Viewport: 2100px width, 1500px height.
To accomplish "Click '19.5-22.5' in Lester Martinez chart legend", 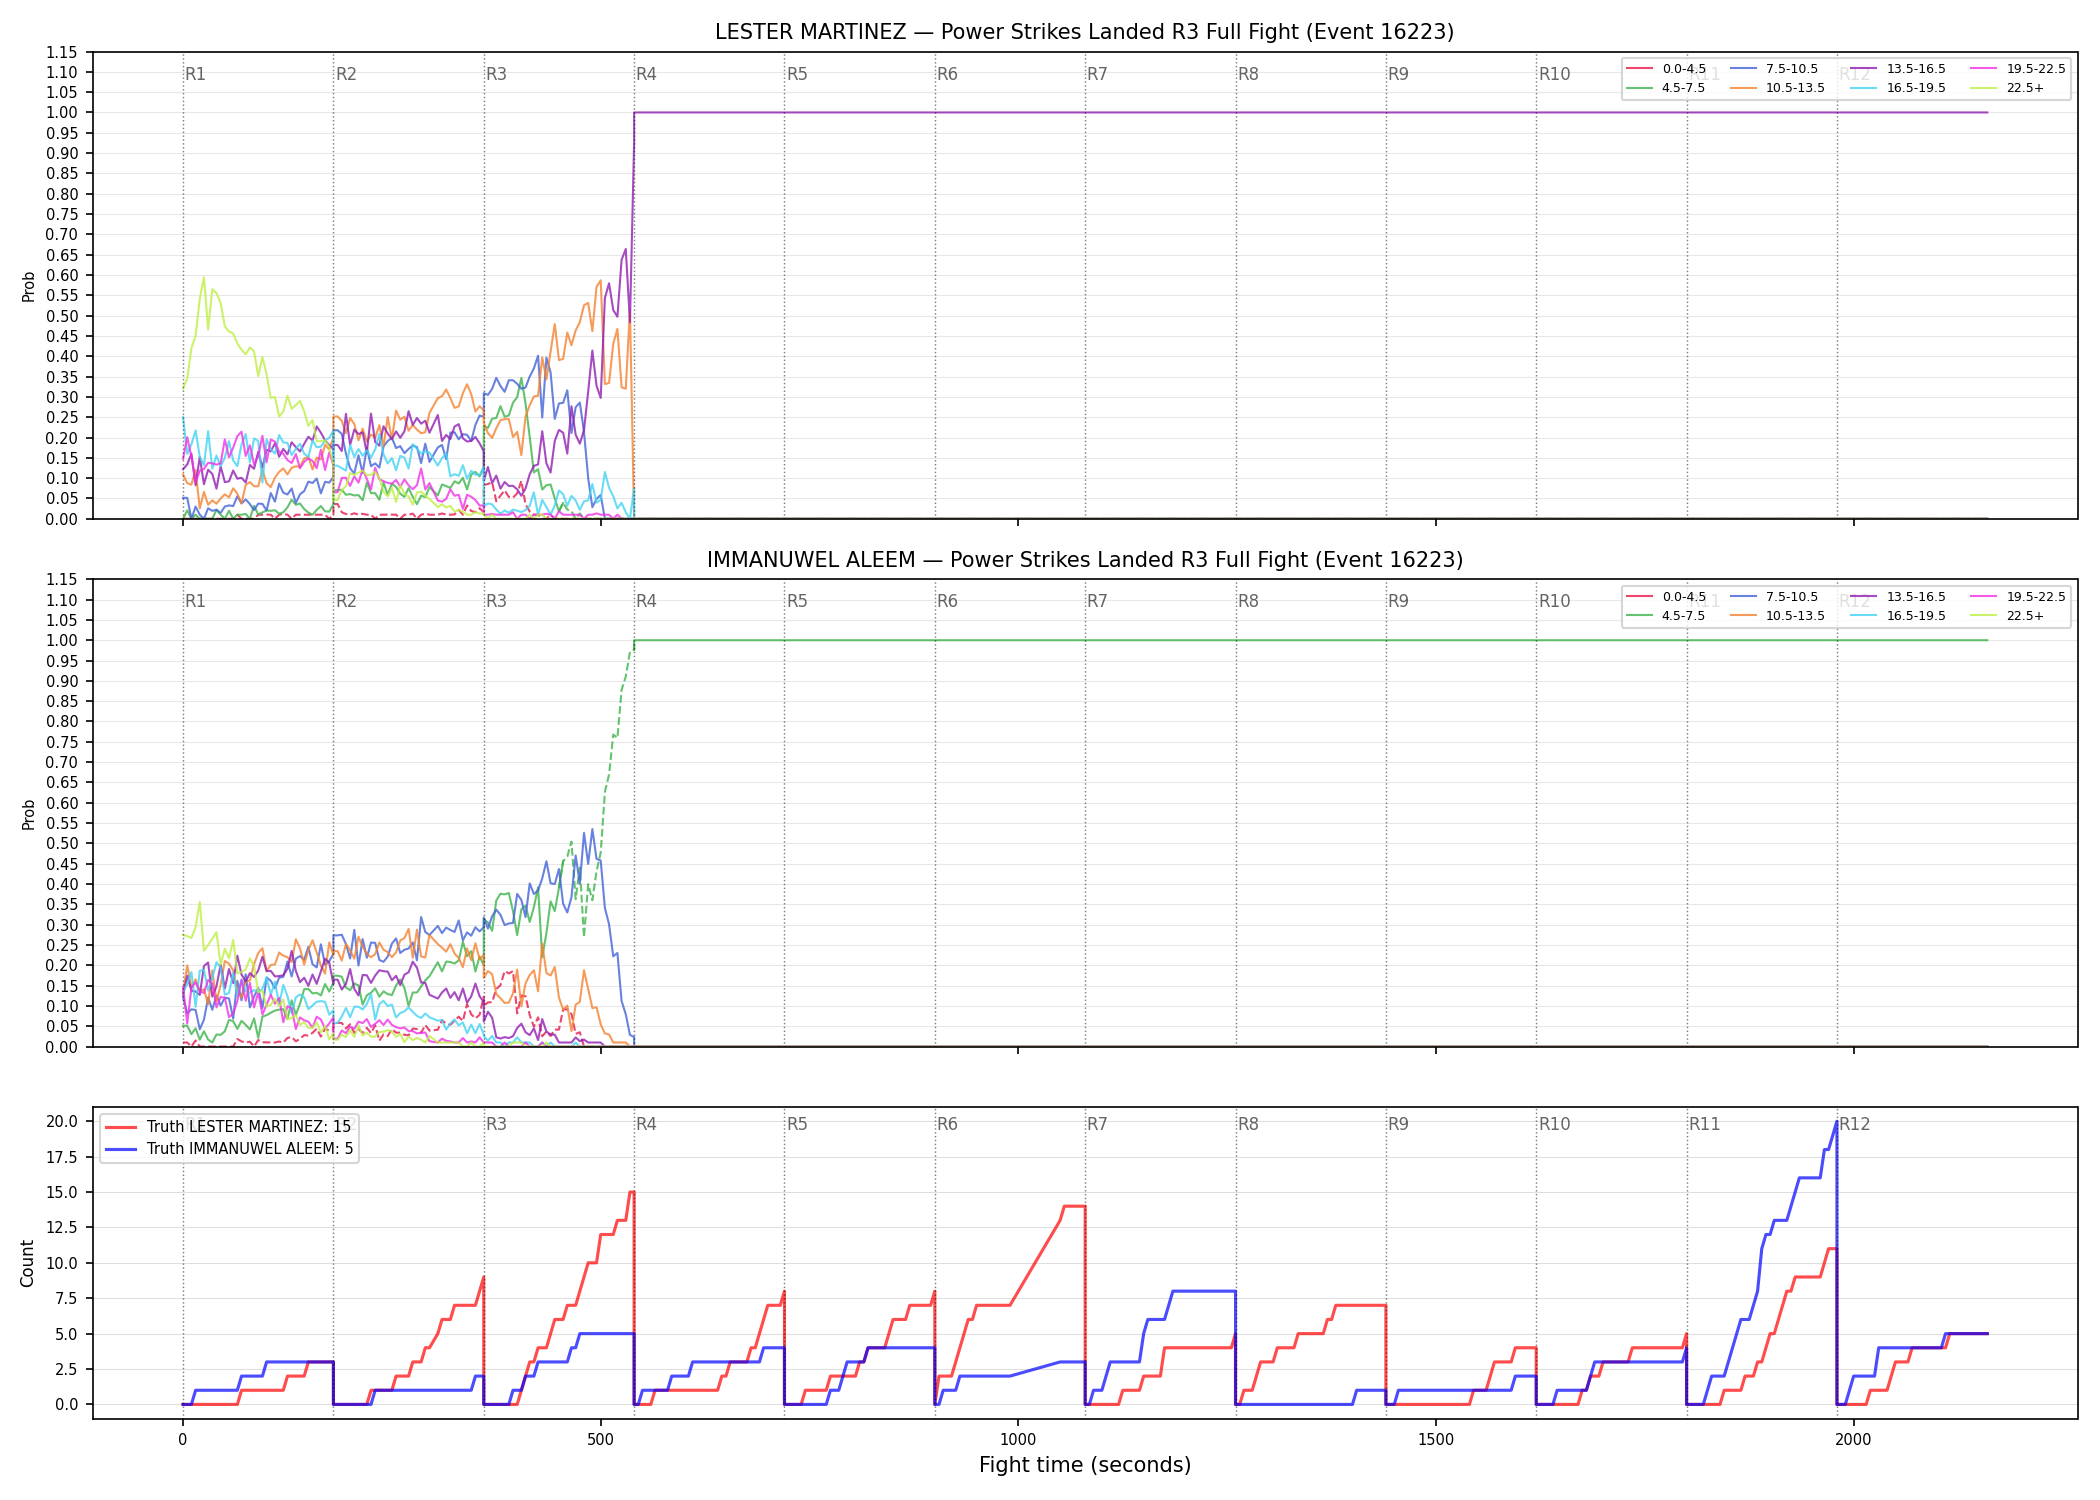I will (2036, 69).
